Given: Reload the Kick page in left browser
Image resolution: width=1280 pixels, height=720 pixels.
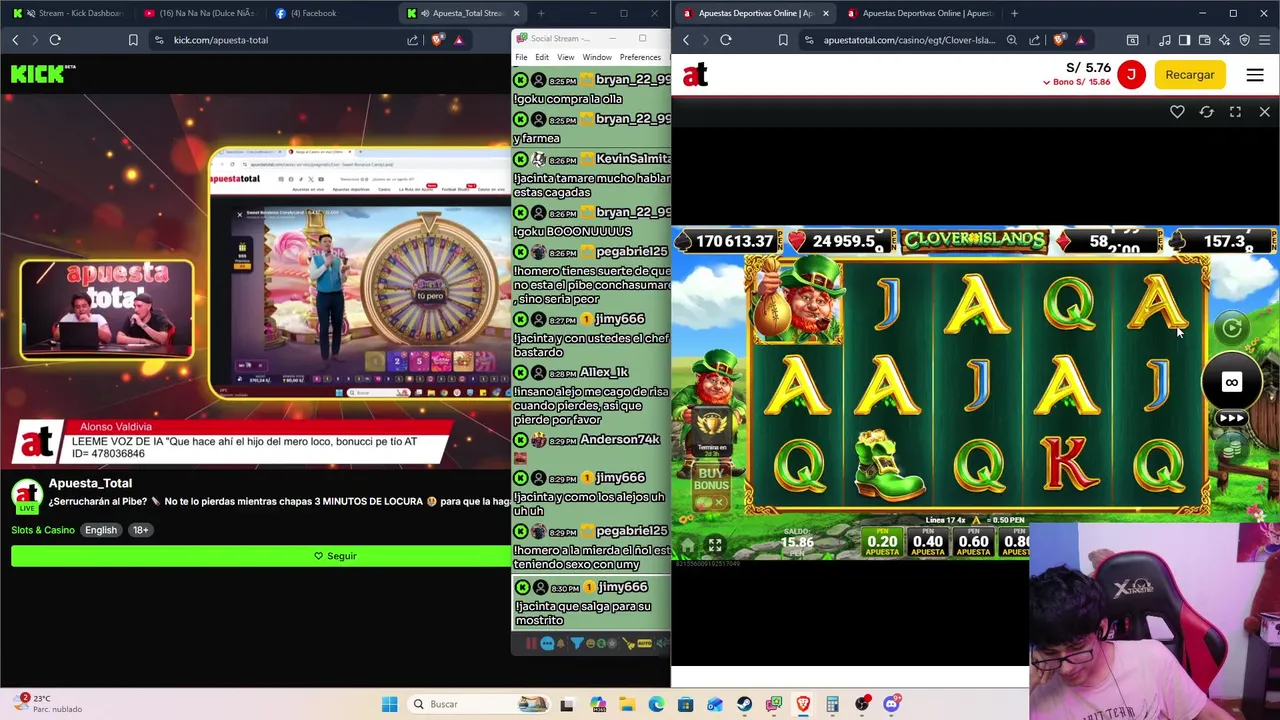Looking at the screenshot, I should (x=55, y=40).
